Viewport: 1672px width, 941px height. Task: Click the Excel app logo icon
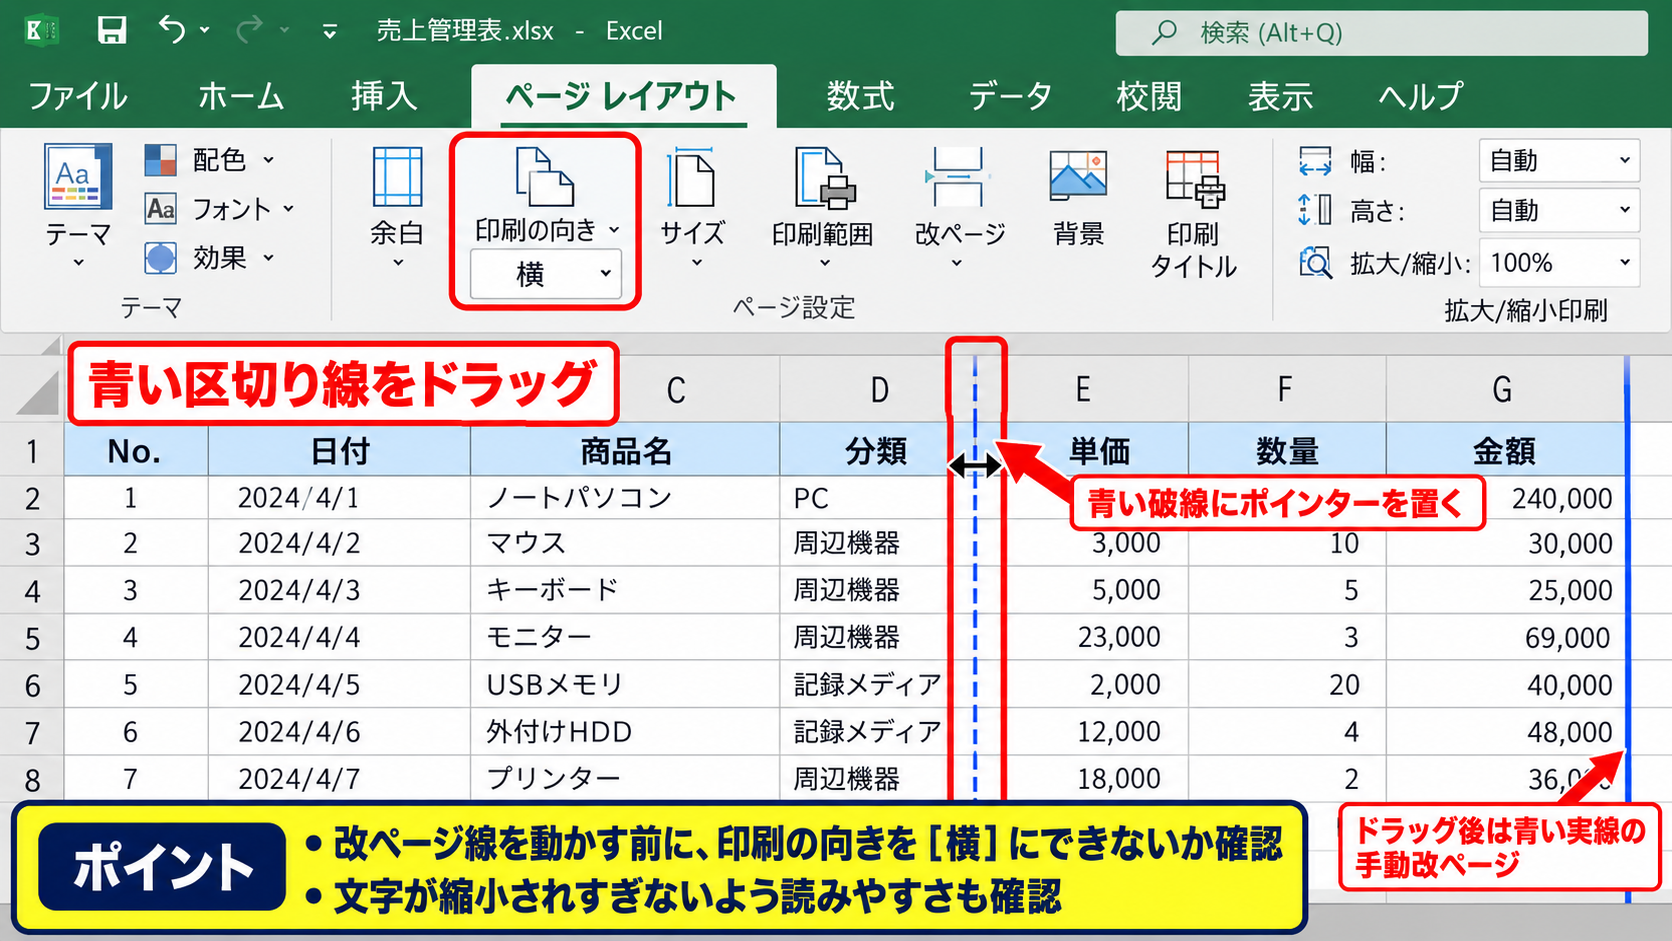pos(40,30)
